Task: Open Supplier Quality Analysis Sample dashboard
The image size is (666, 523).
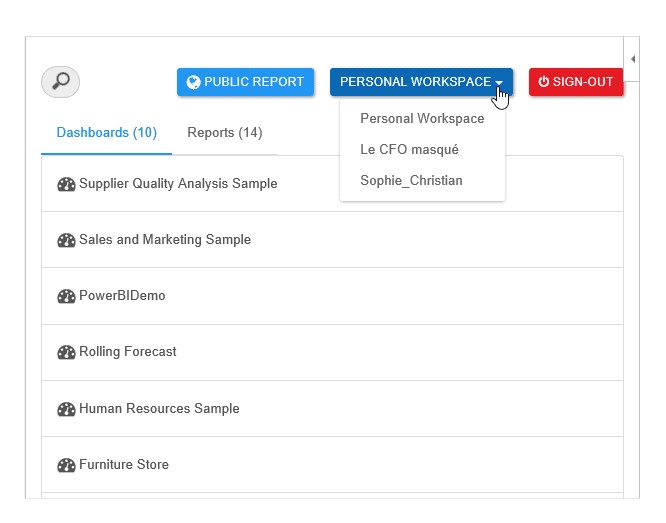Action: coord(178,184)
